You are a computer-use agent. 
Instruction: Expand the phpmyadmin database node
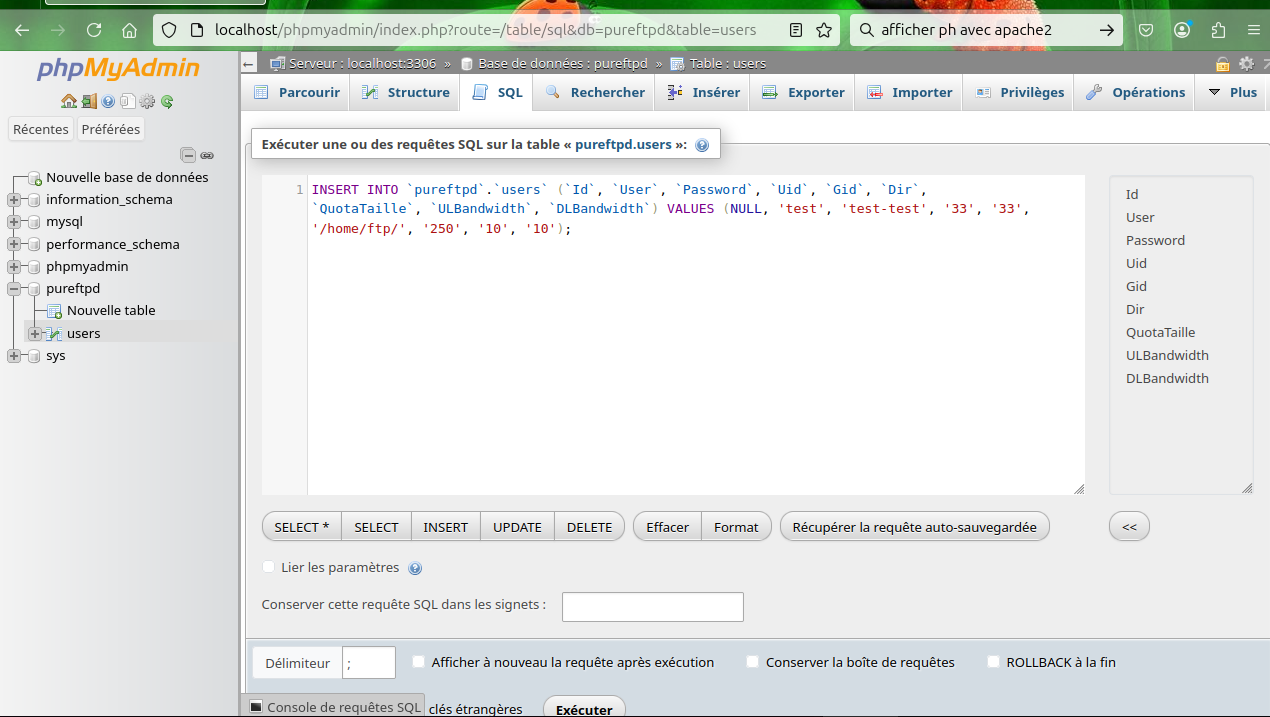14,267
